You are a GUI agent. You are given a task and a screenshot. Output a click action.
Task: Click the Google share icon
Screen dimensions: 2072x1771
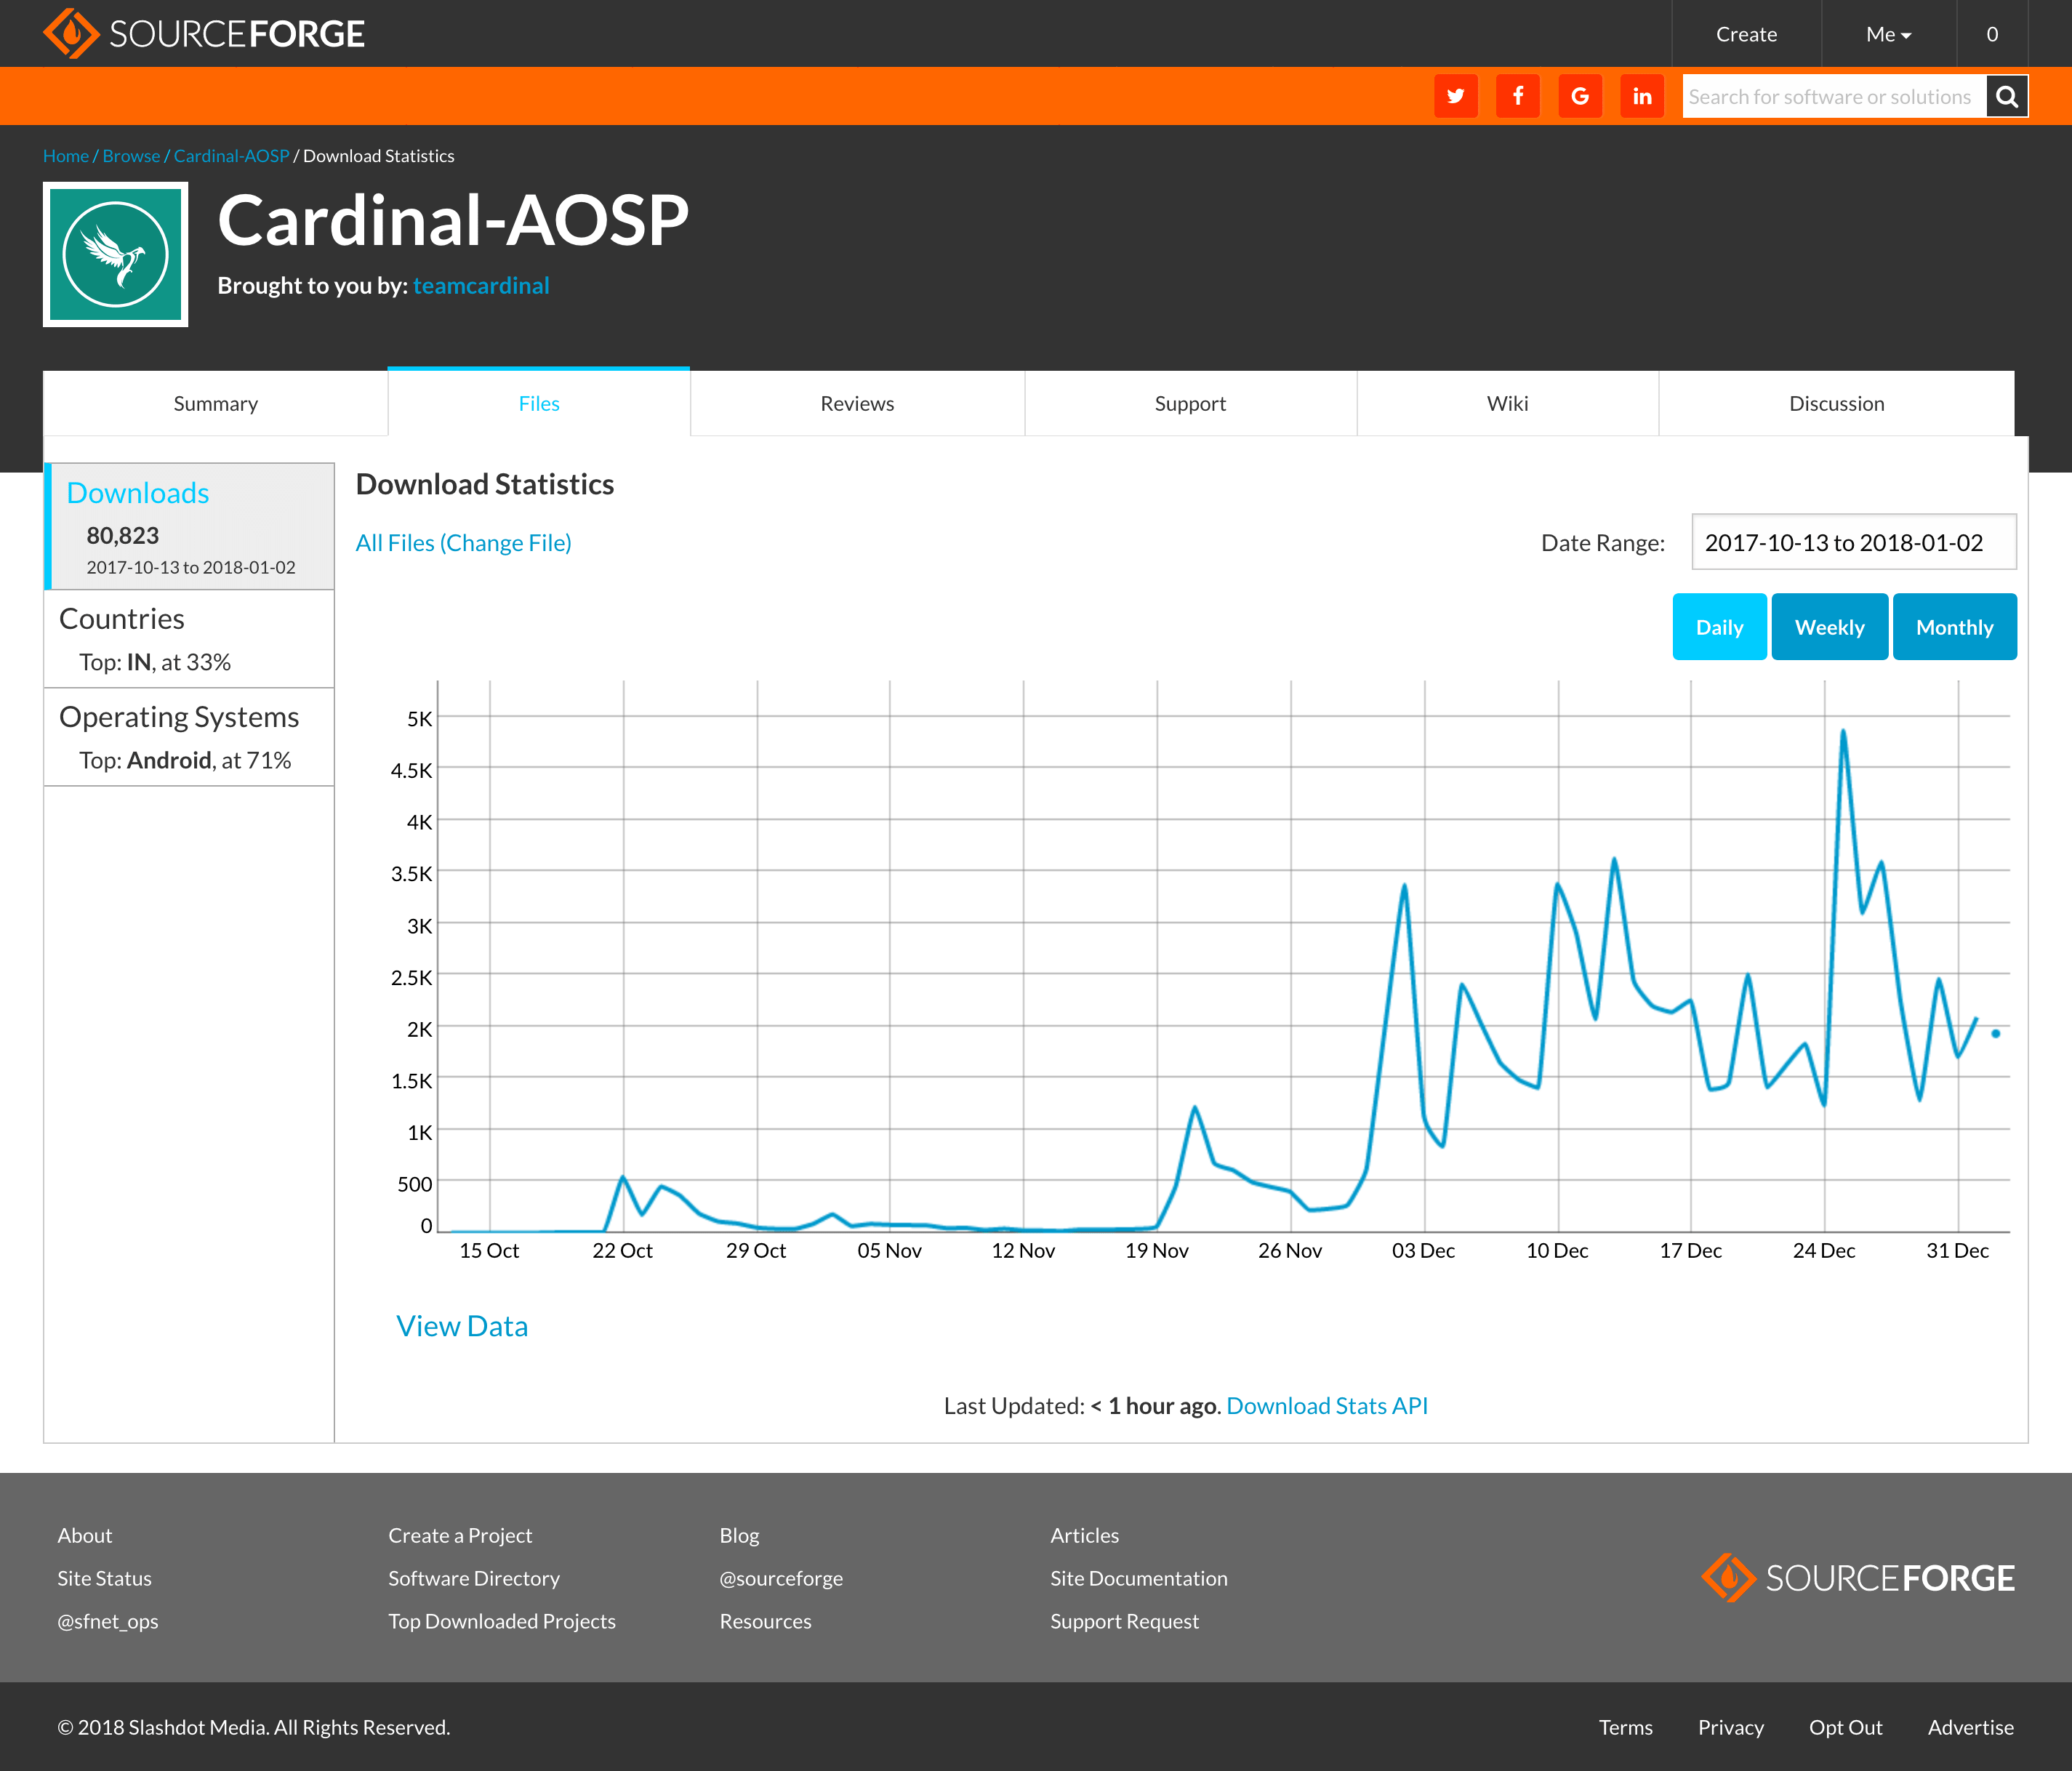click(x=1579, y=96)
